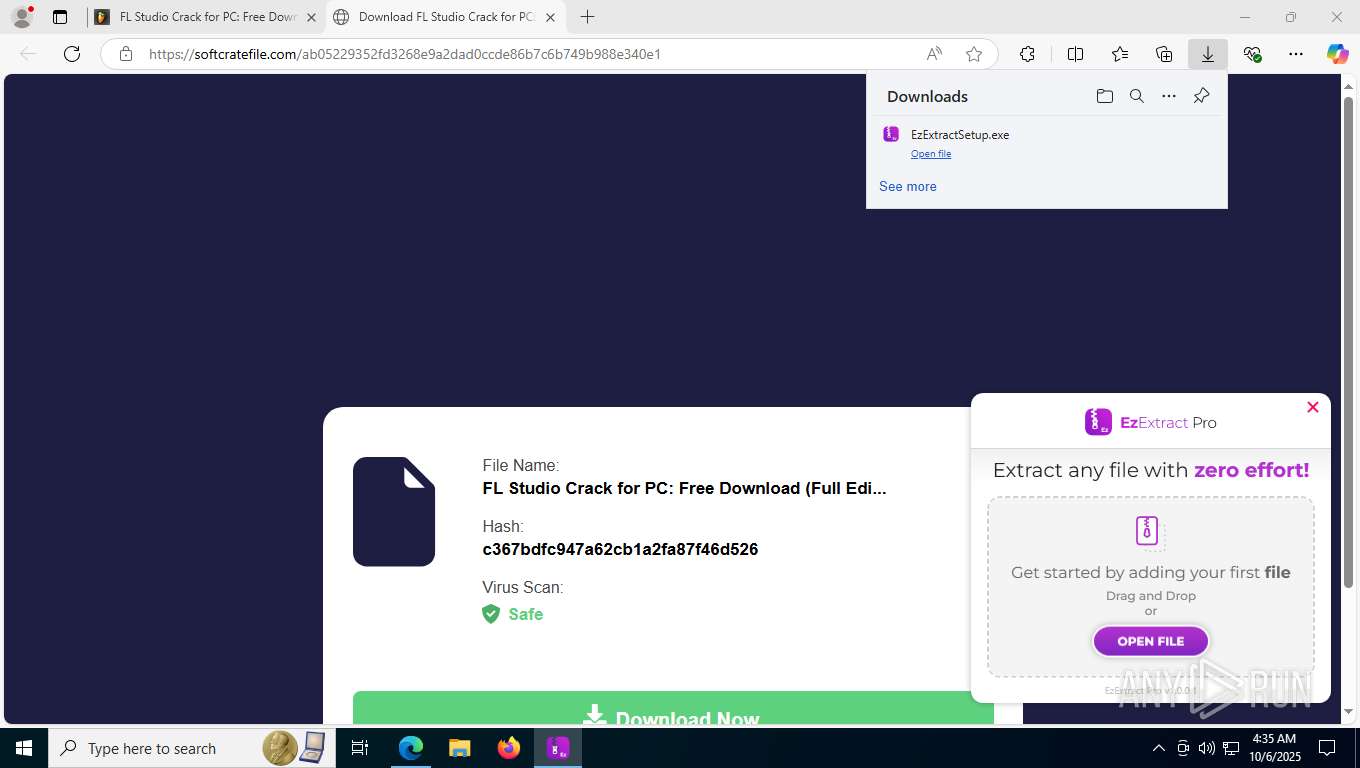The height and width of the screenshot is (768, 1360).
Task: Select EzExtractSetup.exe download entry
Action: point(1047,142)
